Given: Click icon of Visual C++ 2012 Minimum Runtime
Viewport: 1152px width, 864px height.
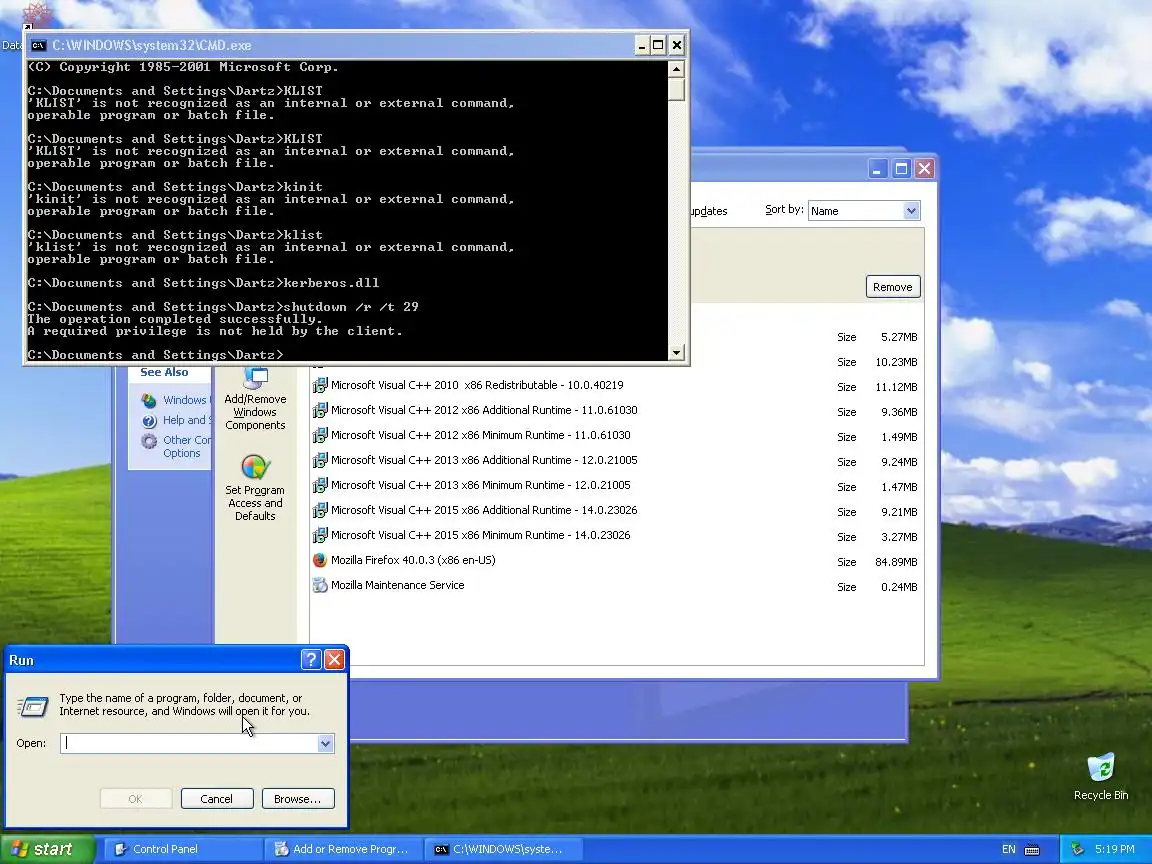Looking at the screenshot, I should click(x=320, y=435).
